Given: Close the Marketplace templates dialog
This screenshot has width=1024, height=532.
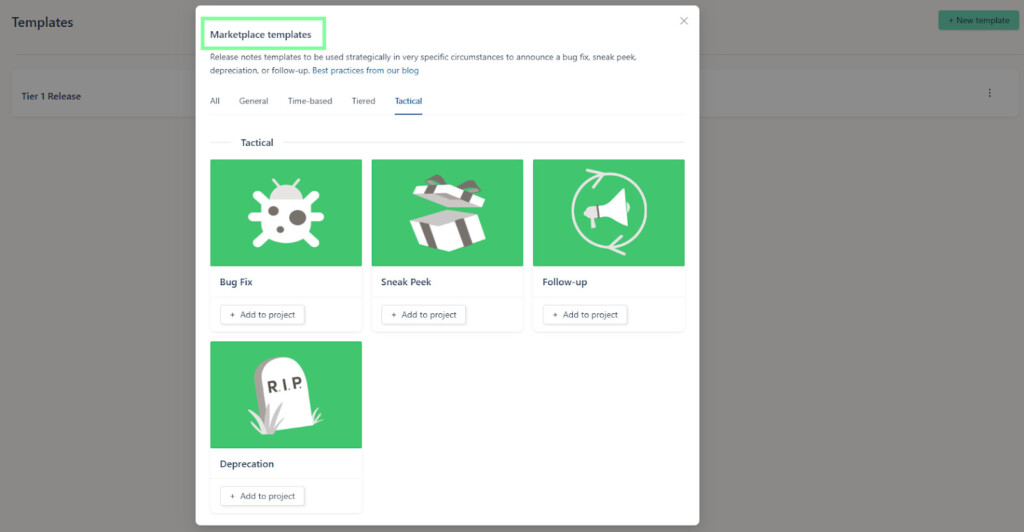Looking at the screenshot, I should click(x=684, y=21).
